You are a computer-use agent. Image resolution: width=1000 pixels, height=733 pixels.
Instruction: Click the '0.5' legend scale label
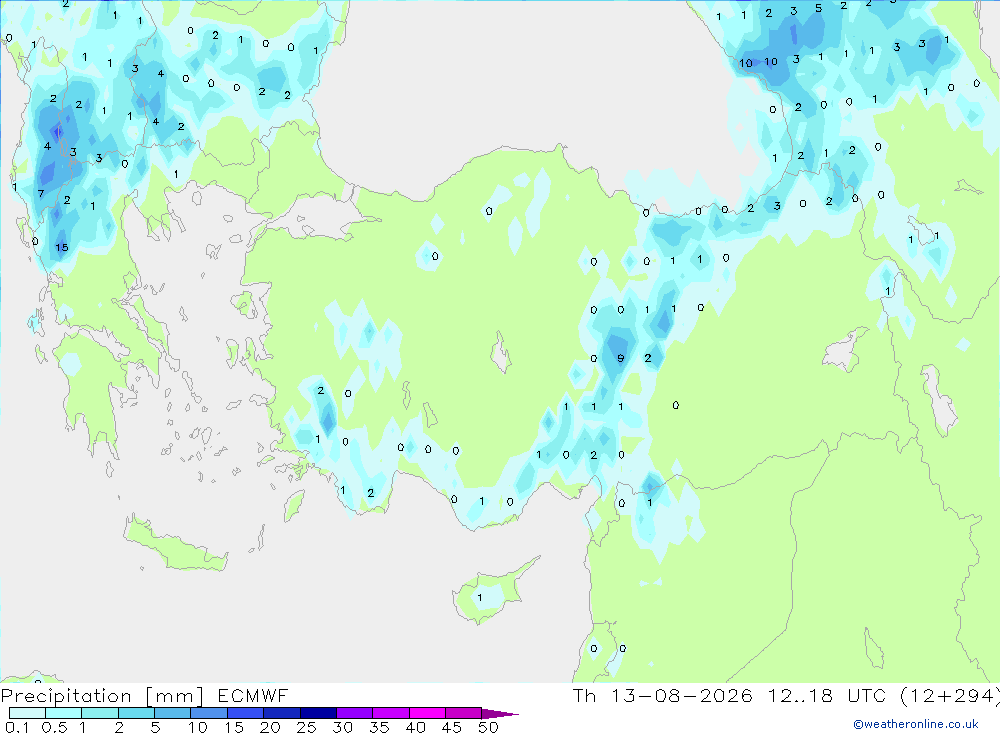pos(54,727)
